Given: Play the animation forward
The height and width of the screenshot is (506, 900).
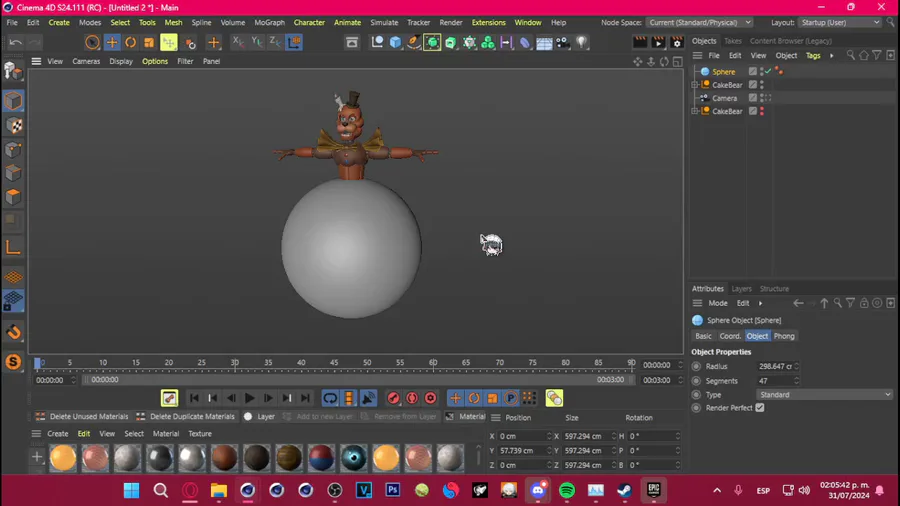Looking at the screenshot, I should [250, 398].
